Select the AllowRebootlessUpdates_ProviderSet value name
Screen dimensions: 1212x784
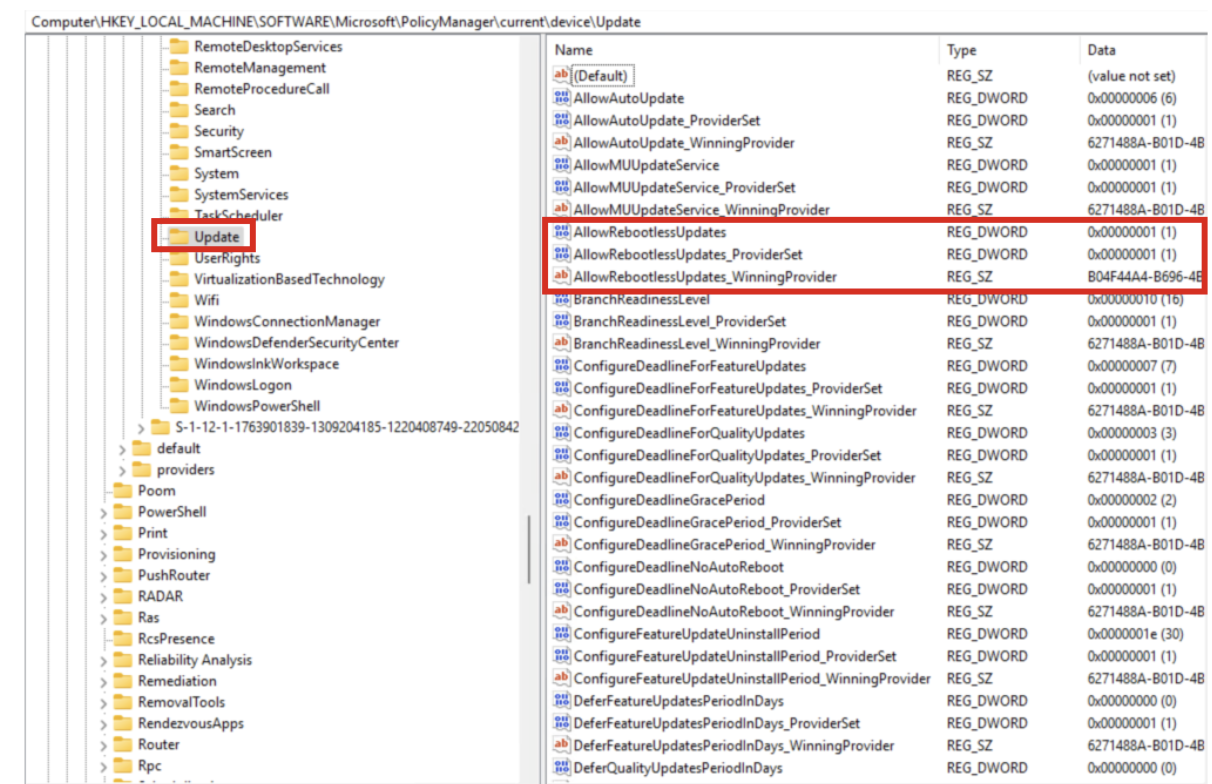click(688, 254)
